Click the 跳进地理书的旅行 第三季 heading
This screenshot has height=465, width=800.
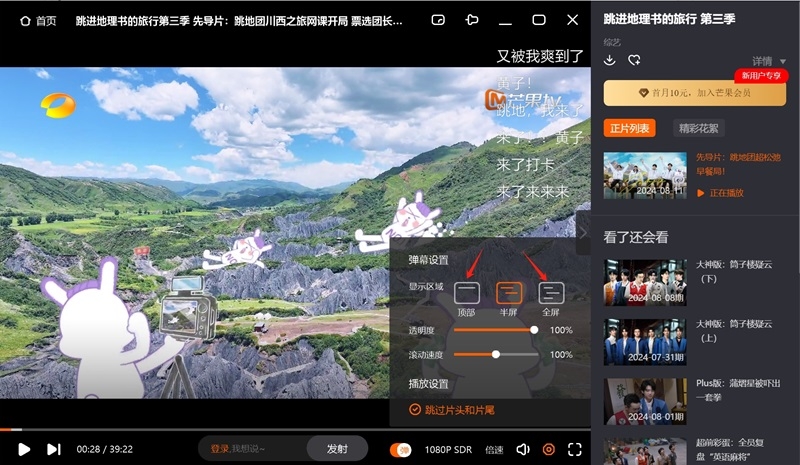click(x=669, y=19)
